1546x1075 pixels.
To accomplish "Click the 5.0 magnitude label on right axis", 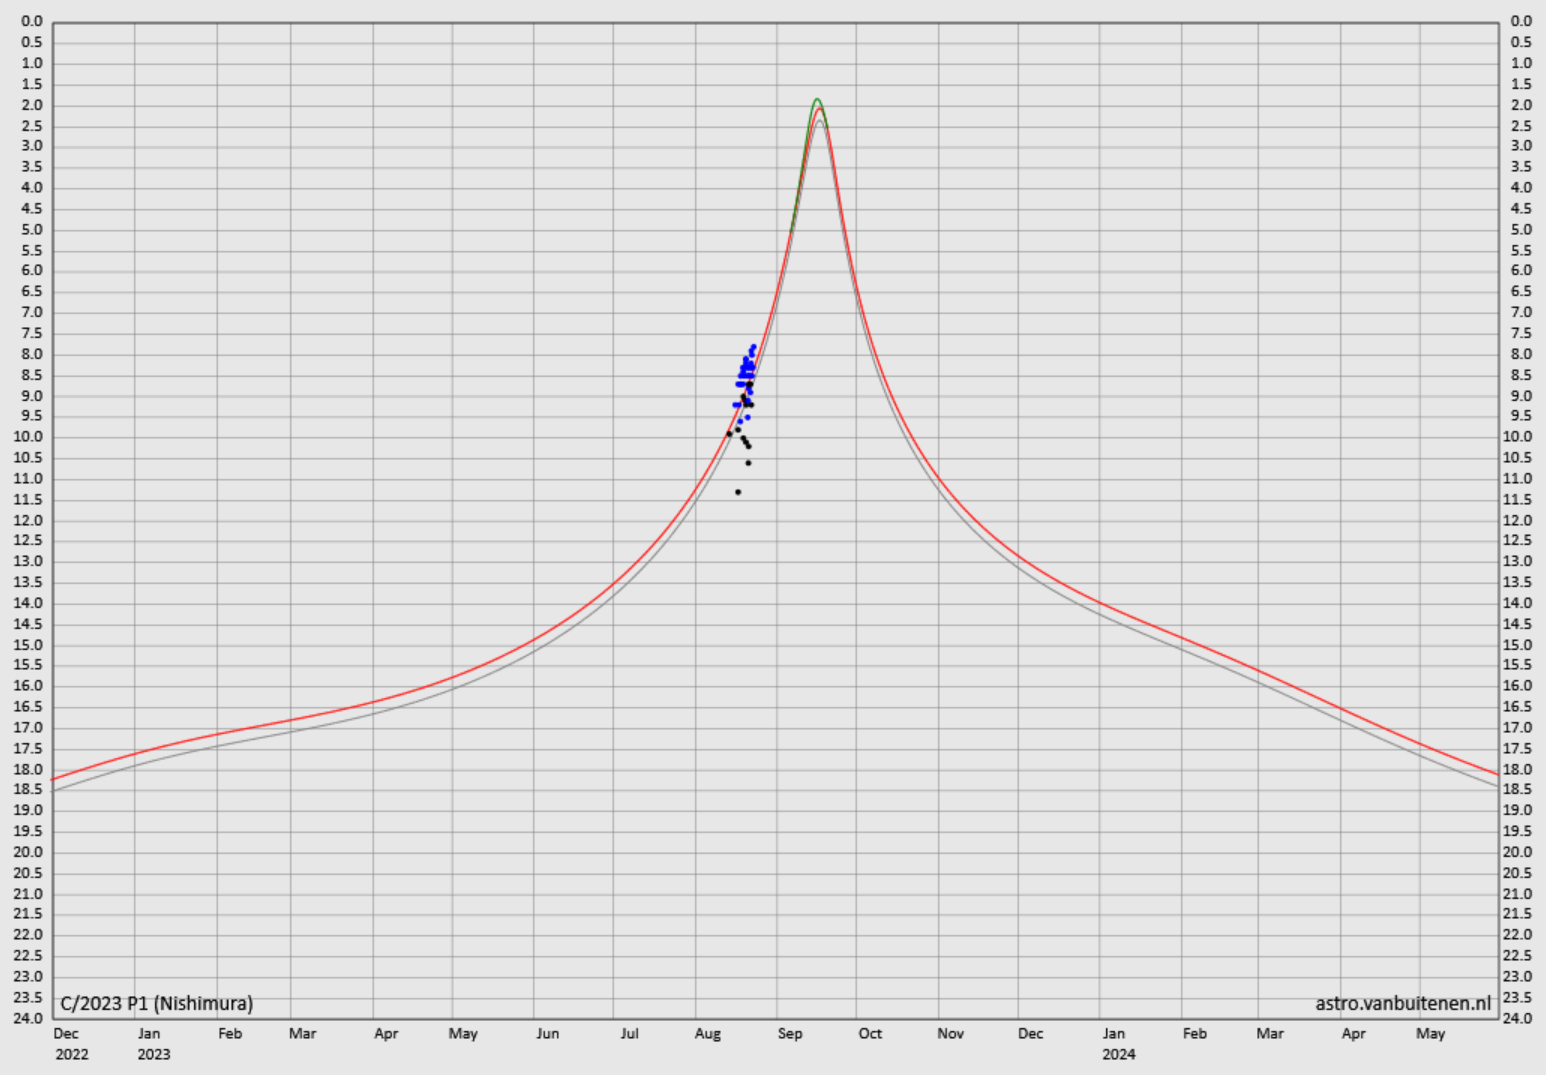I will tap(1520, 229).
